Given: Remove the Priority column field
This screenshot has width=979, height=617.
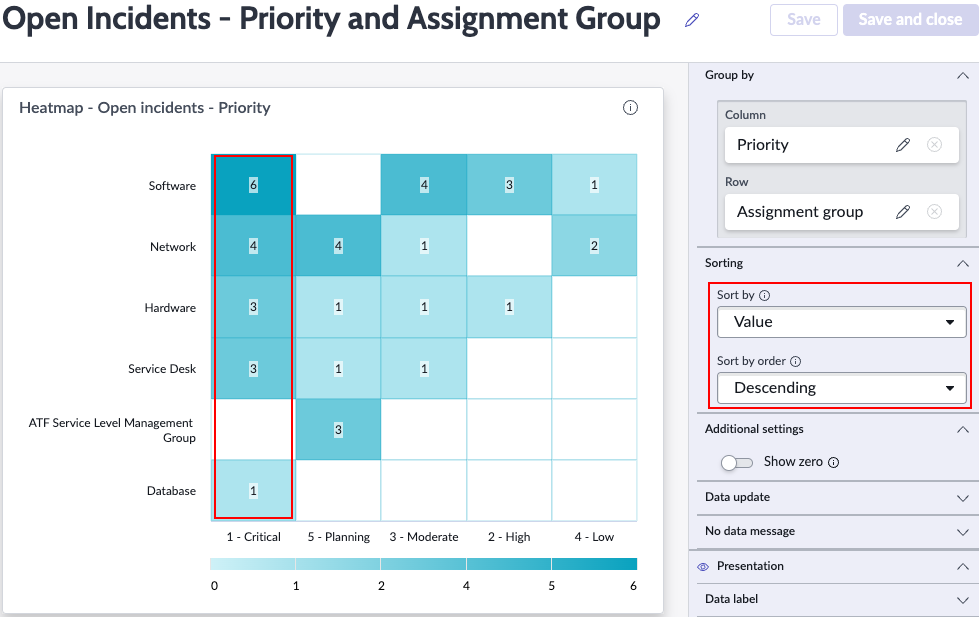Looking at the screenshot, I should pos(934,145).
